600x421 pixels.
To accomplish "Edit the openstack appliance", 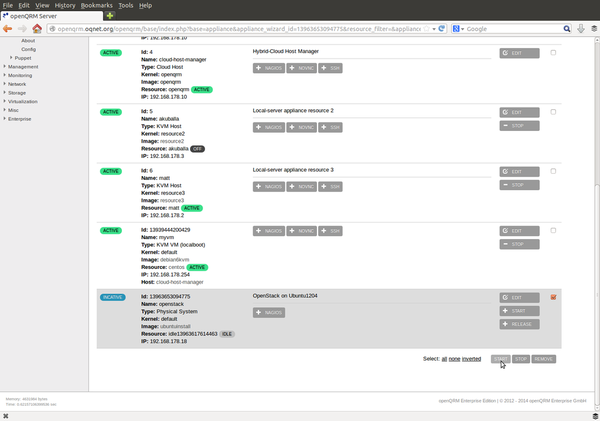I will click(x=519, y=298).
